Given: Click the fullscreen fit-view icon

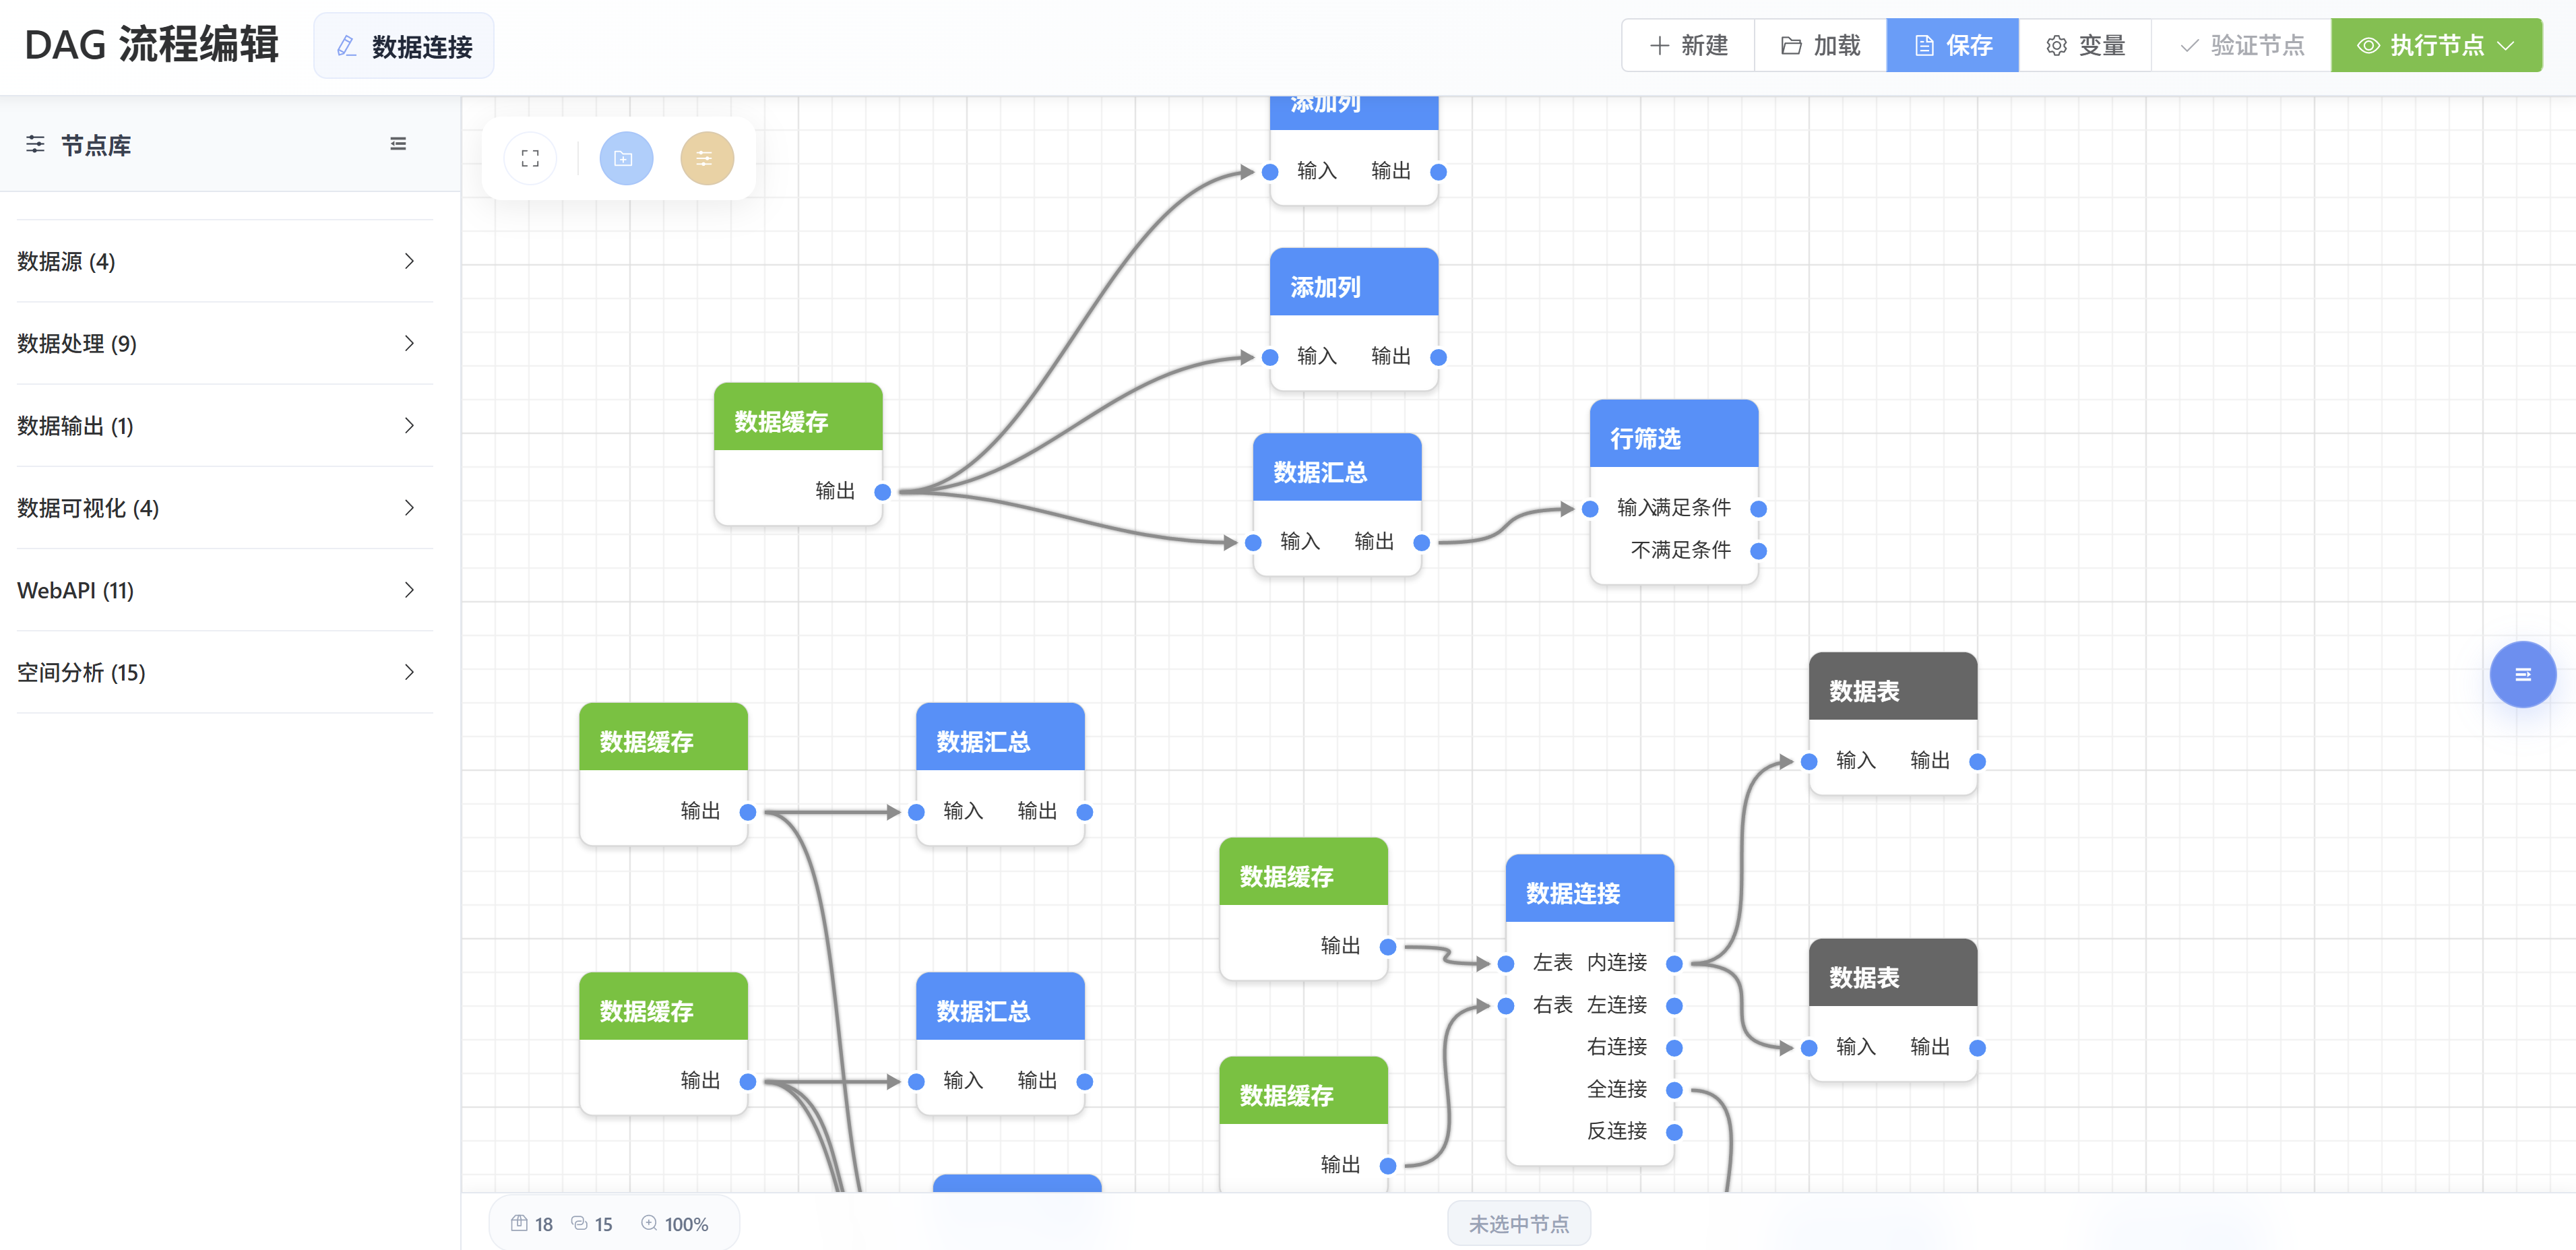Looking at the screenshot, I should [x=530, y=158].
